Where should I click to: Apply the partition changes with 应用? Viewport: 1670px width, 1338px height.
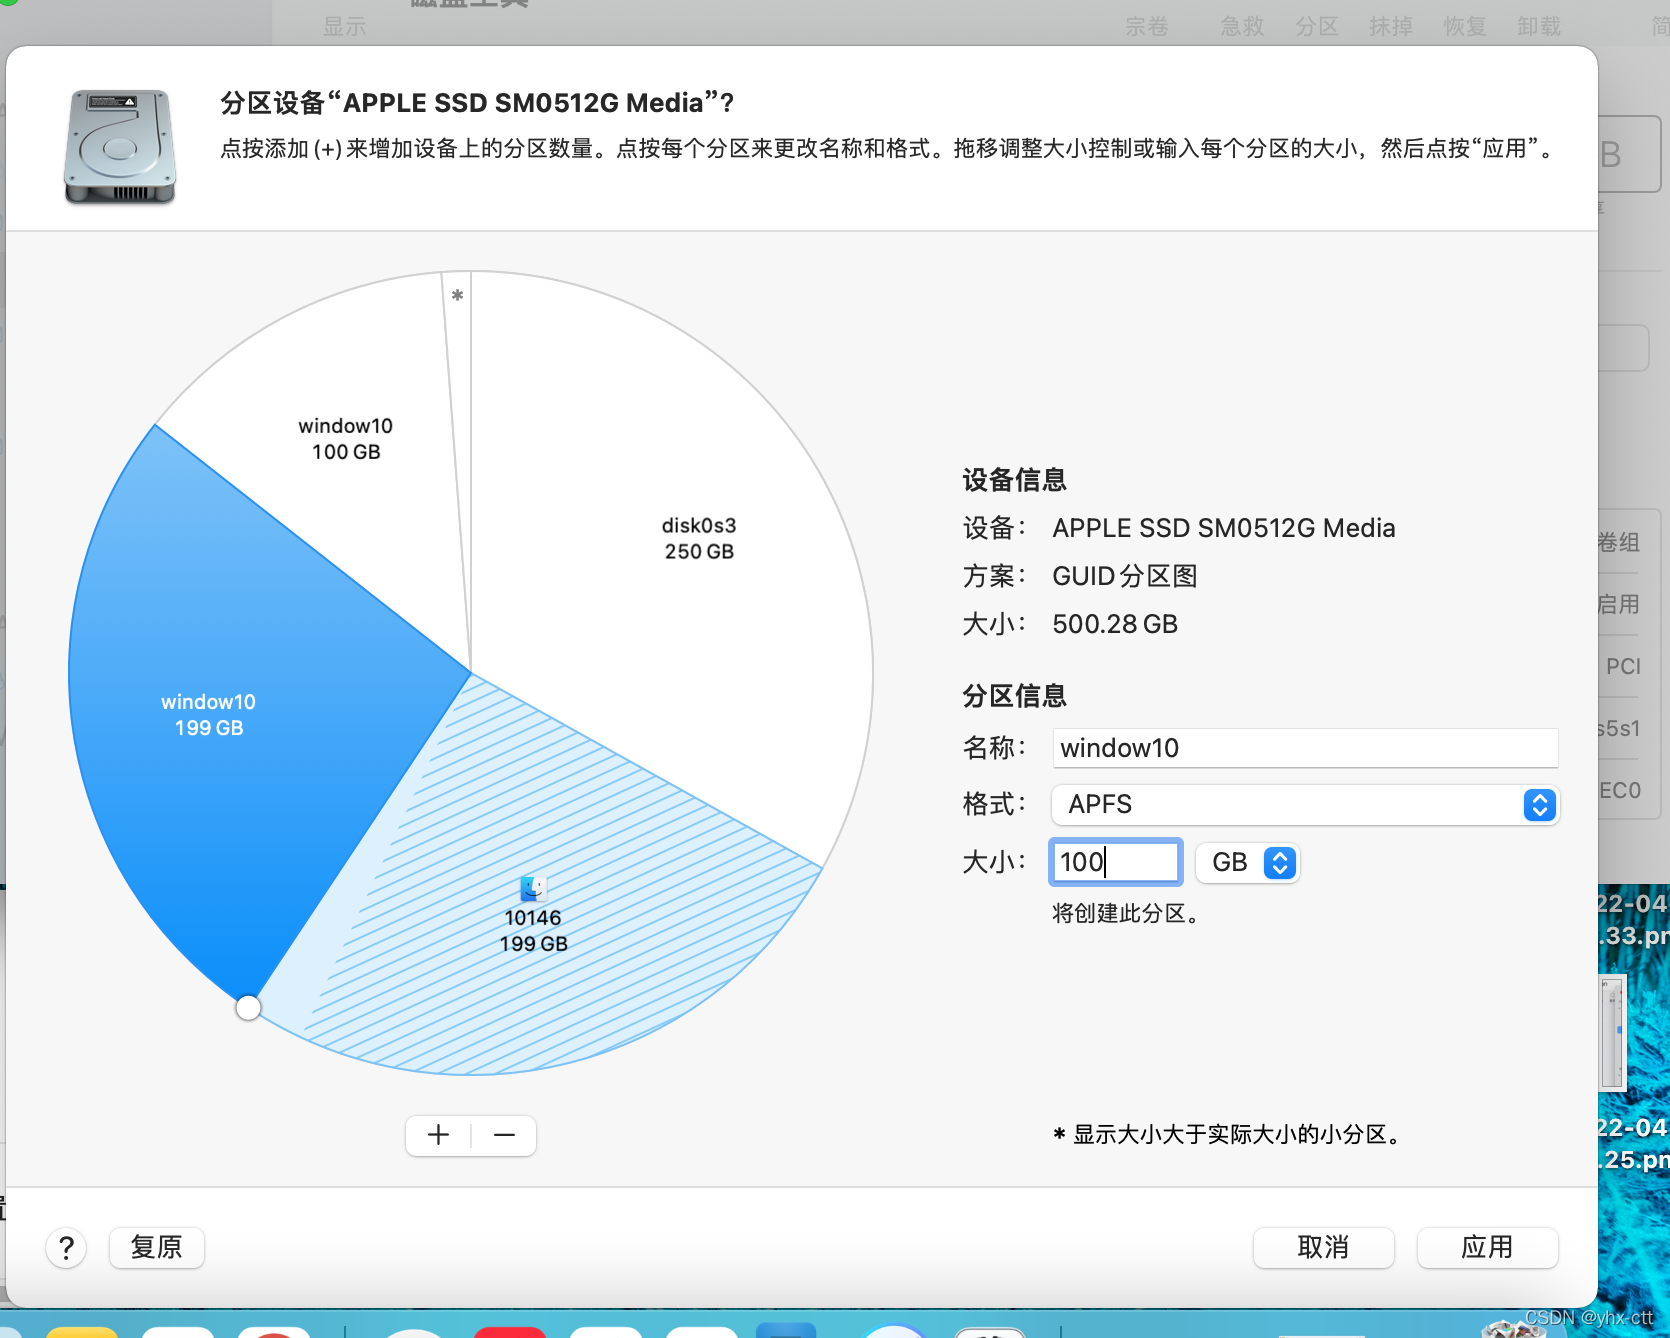[1487, 1247]
